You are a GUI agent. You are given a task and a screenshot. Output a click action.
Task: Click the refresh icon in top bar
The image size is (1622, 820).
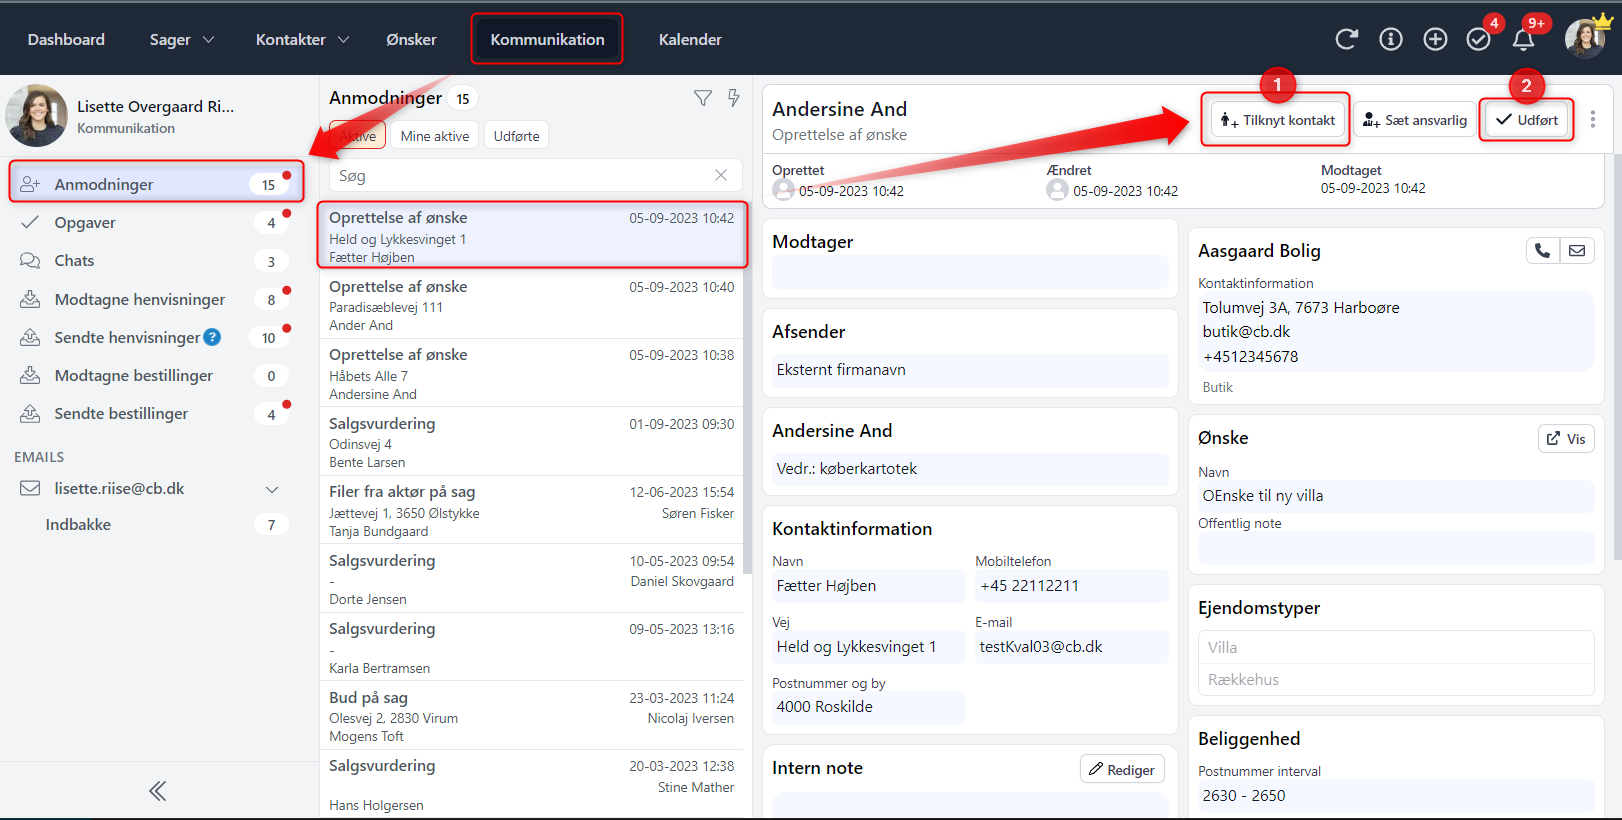click(1346, 39)
